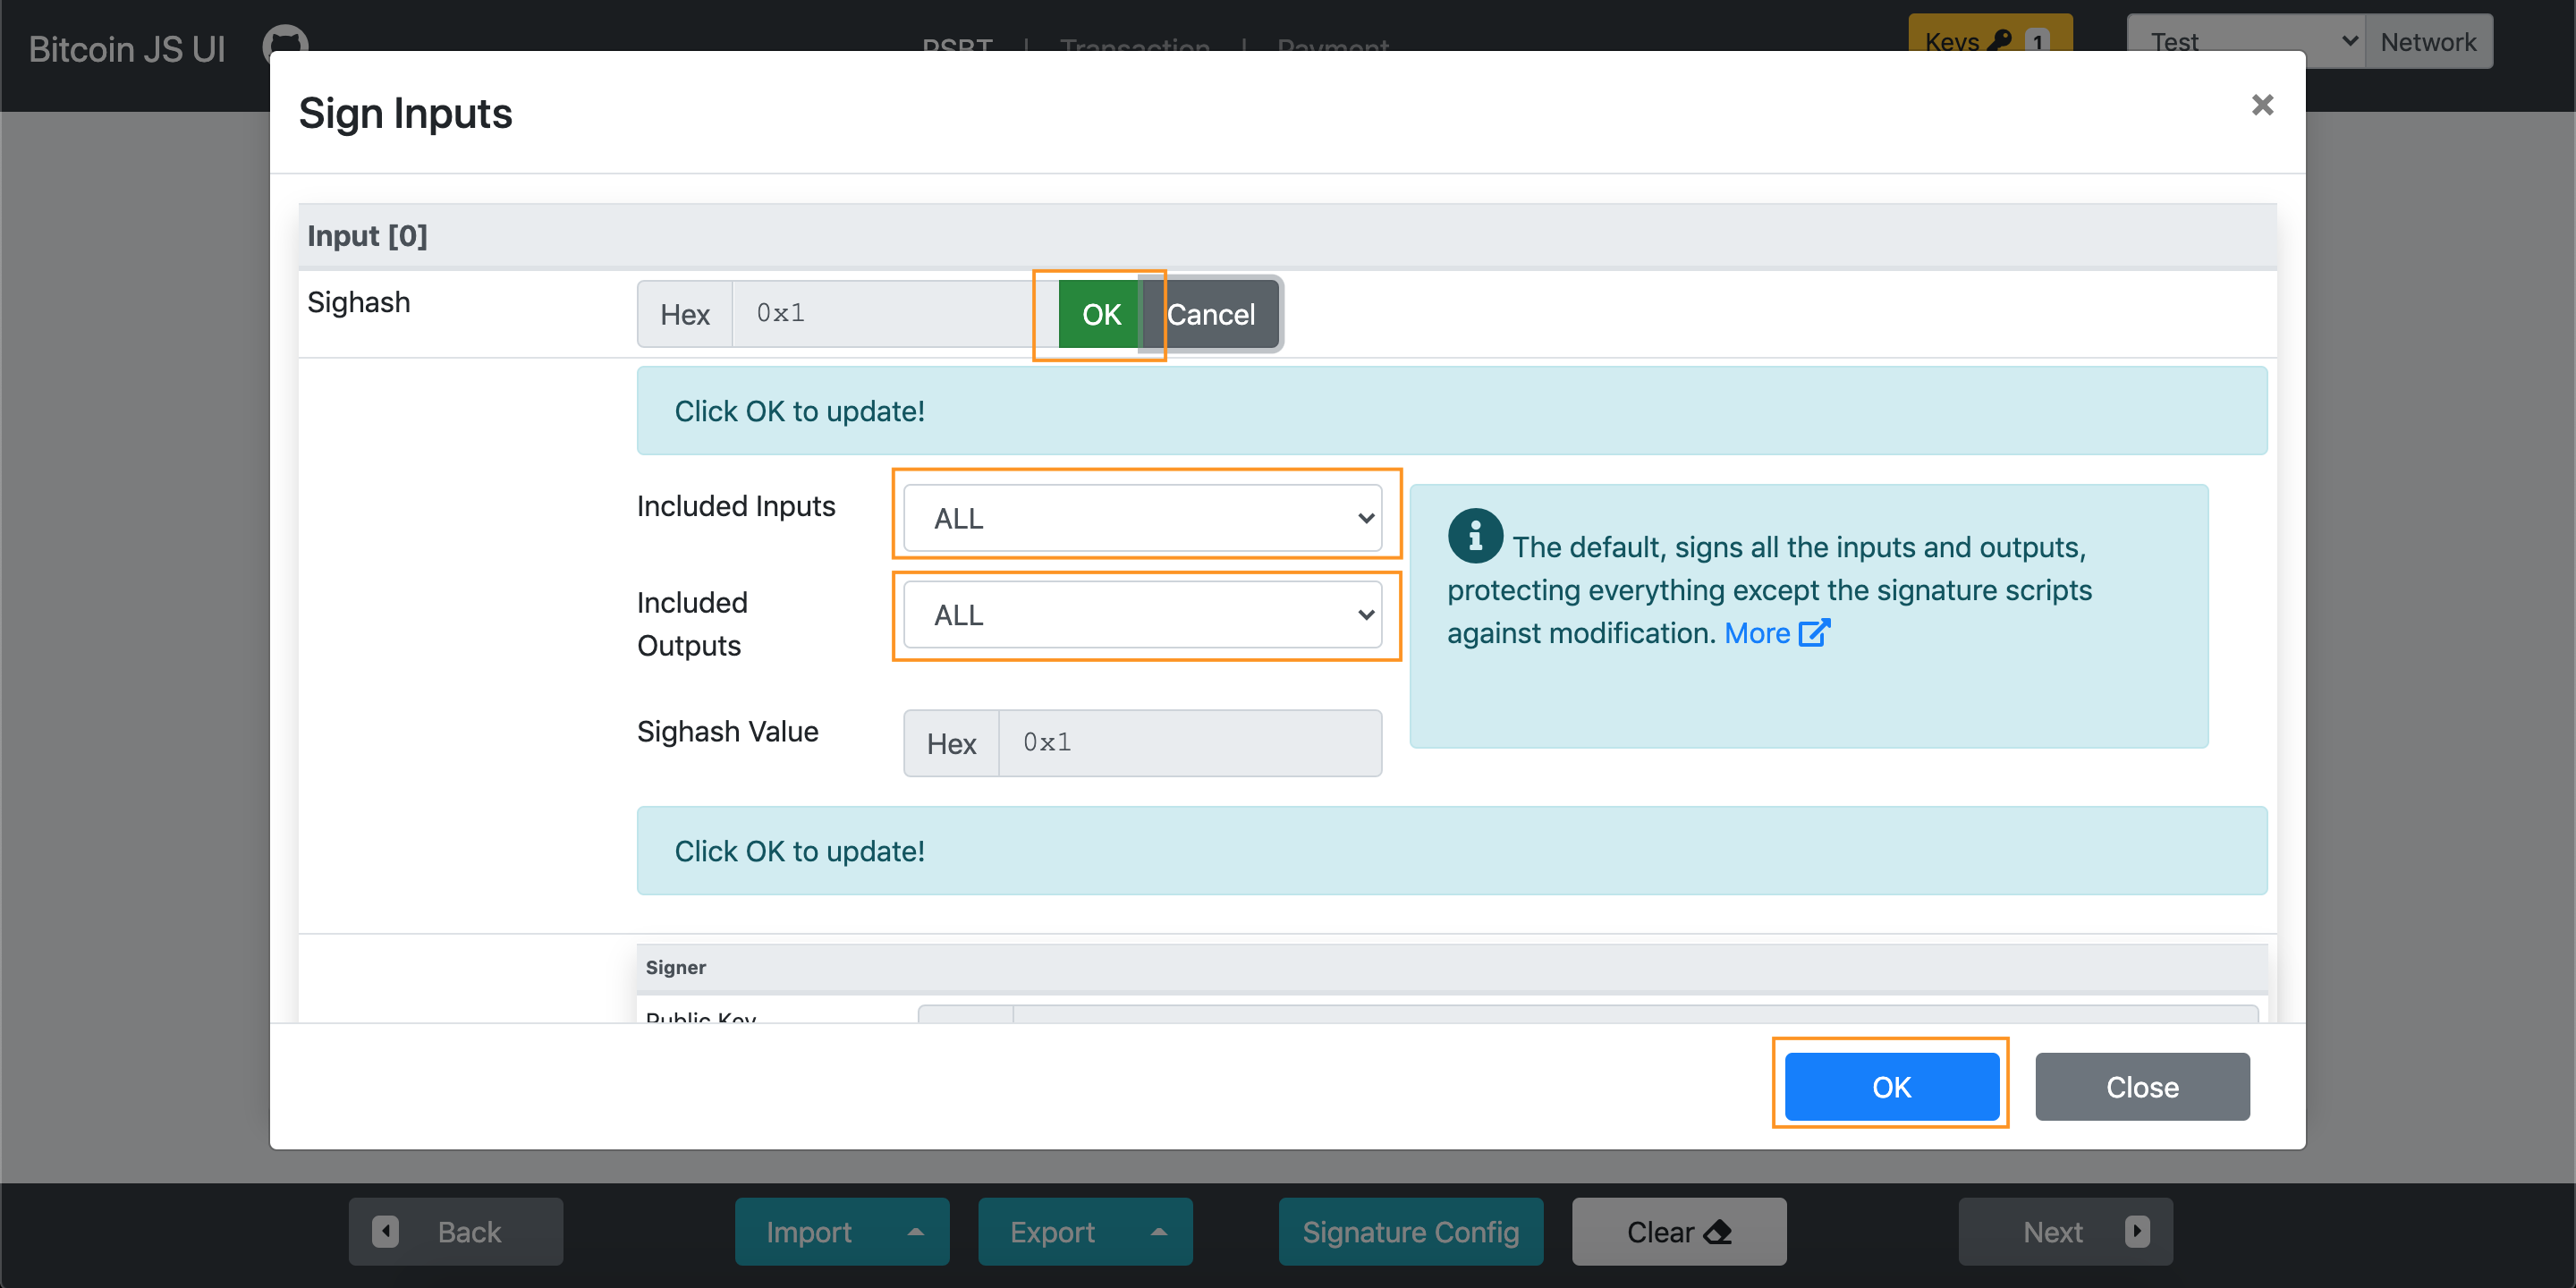This screenshot has width=2576, height=1288.
Task: Click the gray Close button
Action: pyautogui.click(x=2142, y=1086)
